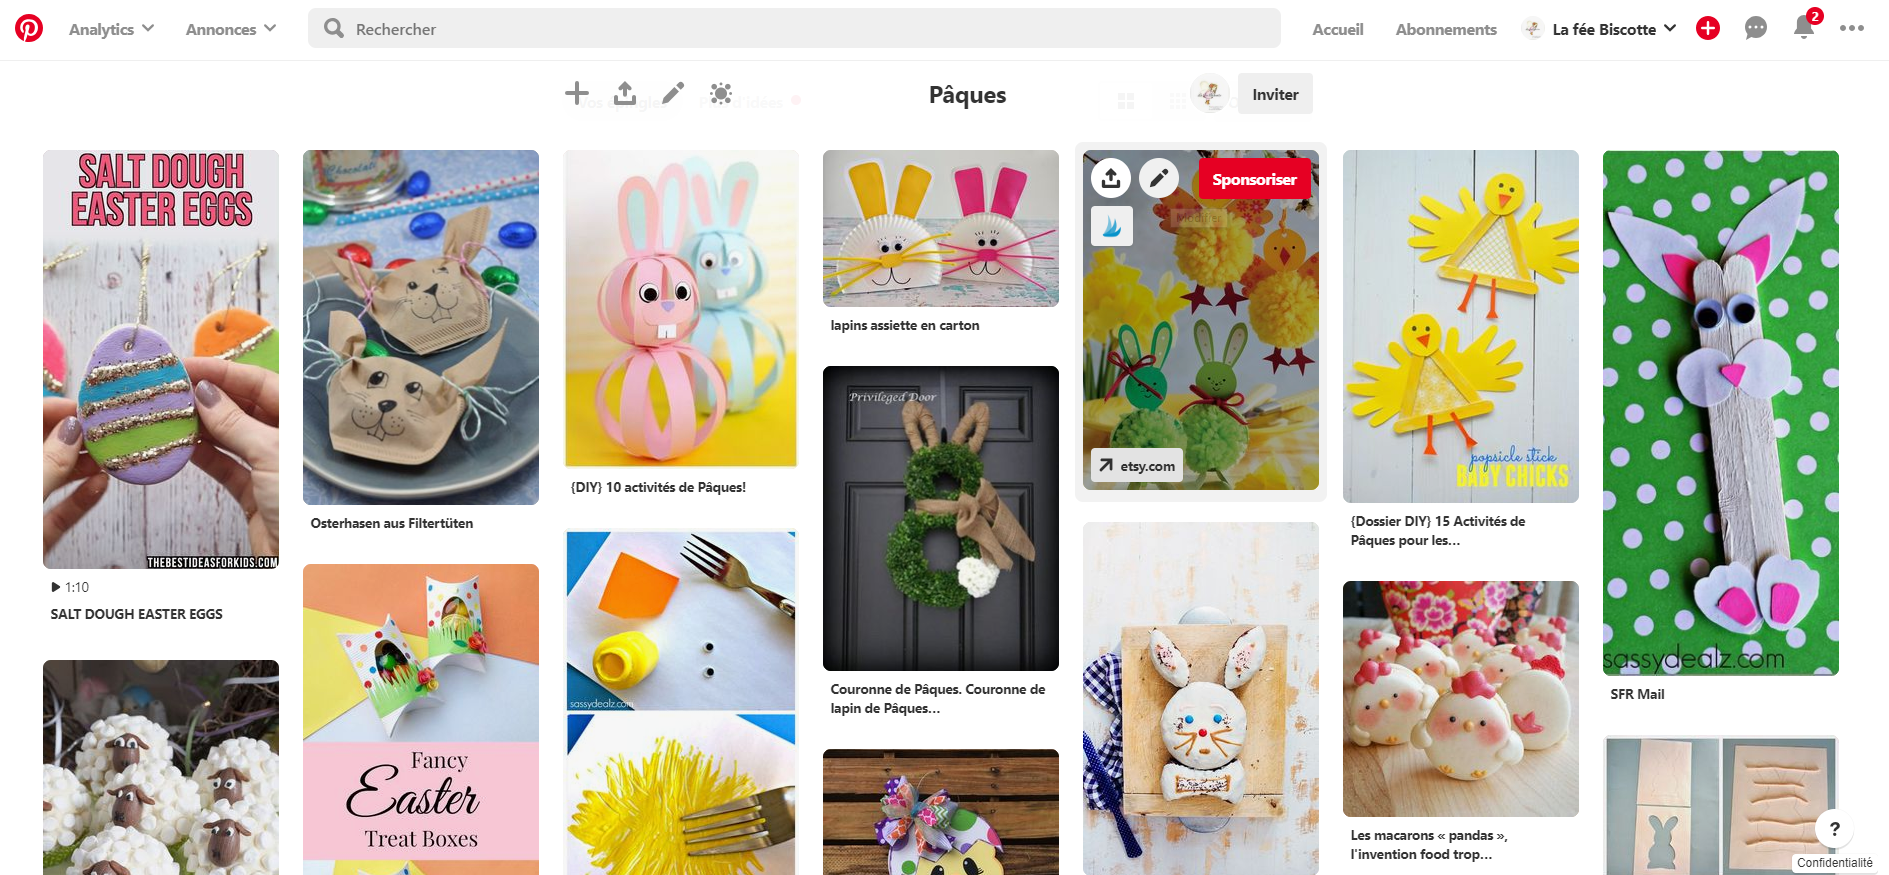Click the search magnifier icon
Image resolution: width=1889 pixels, height=875 pixels.
334,28
